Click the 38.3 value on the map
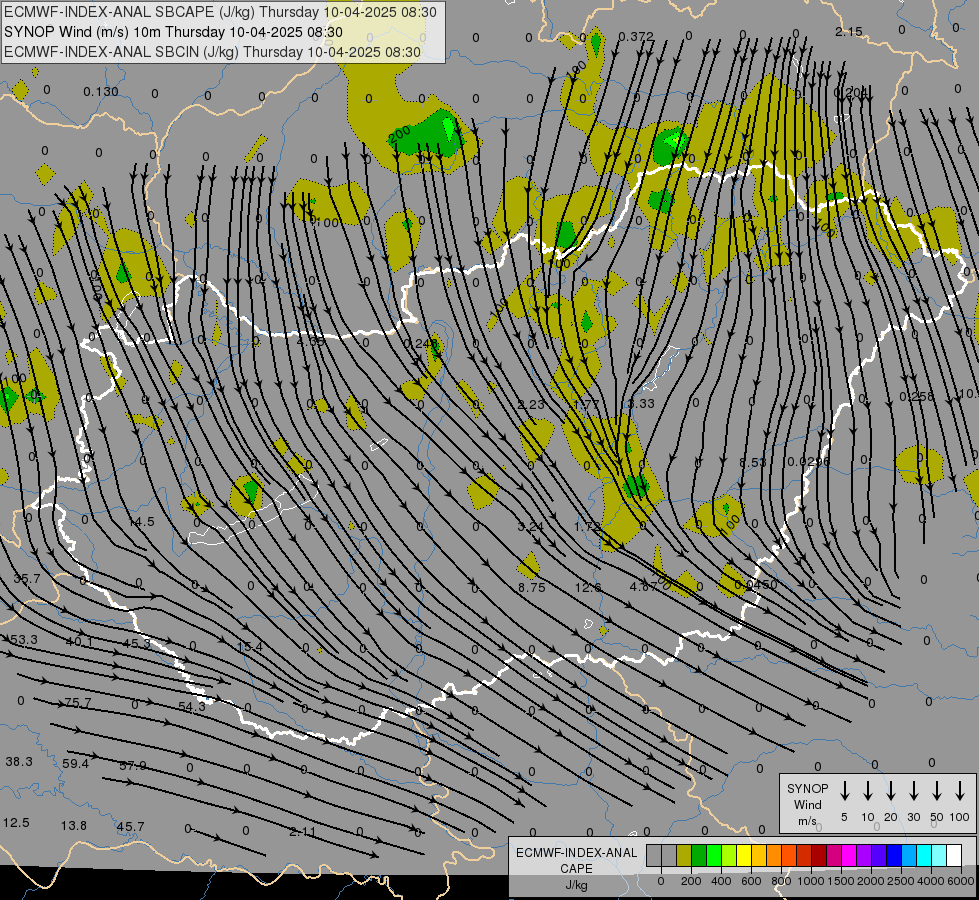This screenshot has height=900, width=979. (x=19, y=761)
